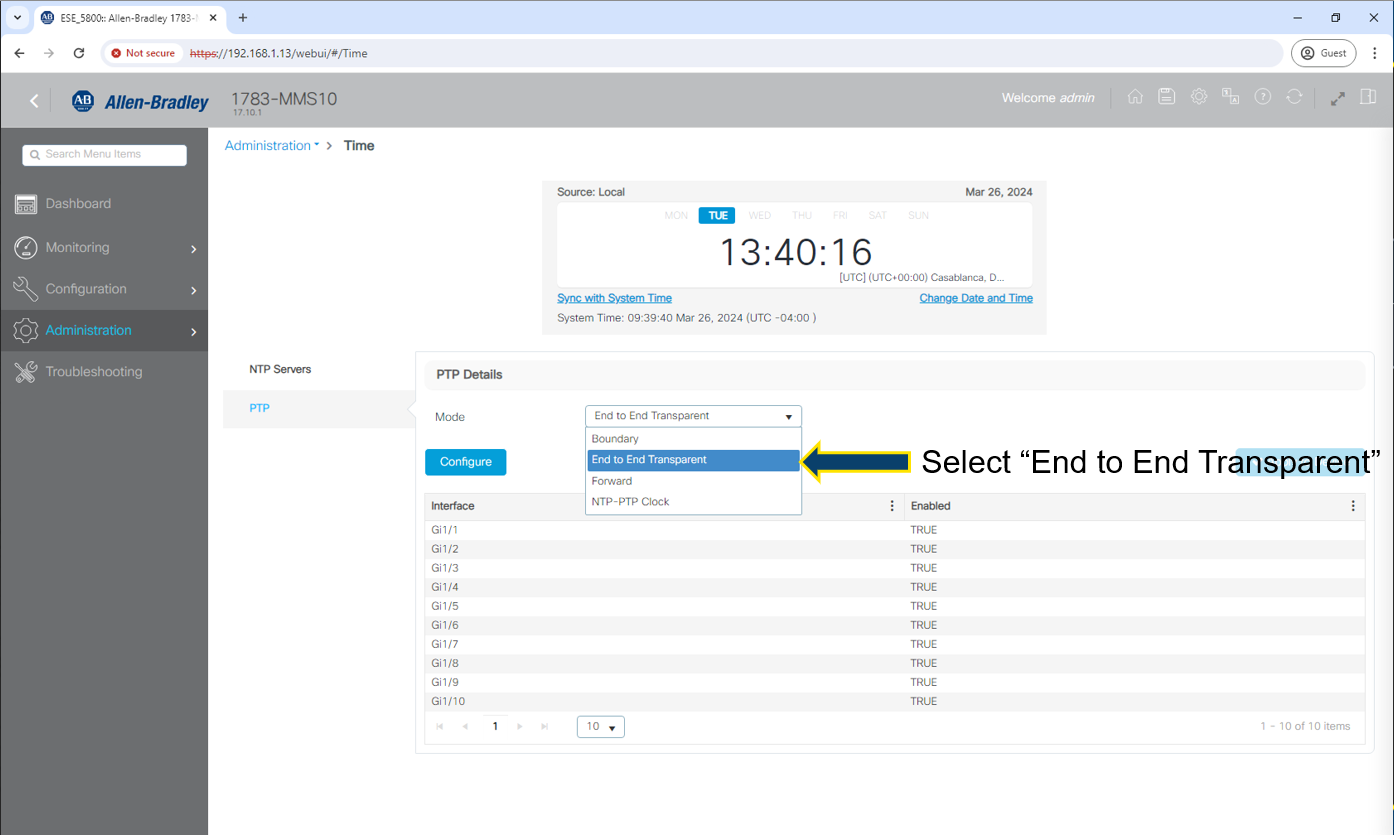Click the save configuration disk icon
This screenshot has height=835, width=1394.
(1166, 97)
